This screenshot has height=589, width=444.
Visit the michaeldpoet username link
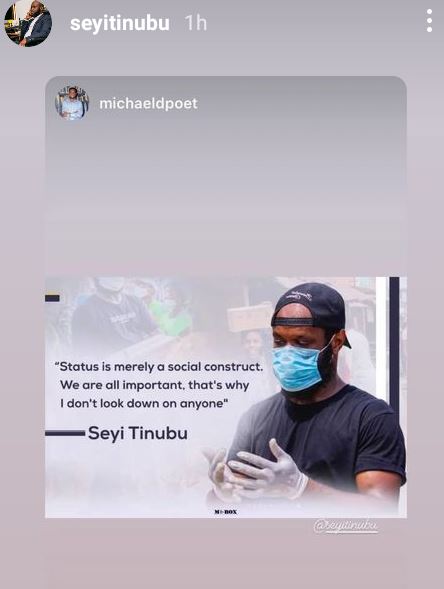148,103
